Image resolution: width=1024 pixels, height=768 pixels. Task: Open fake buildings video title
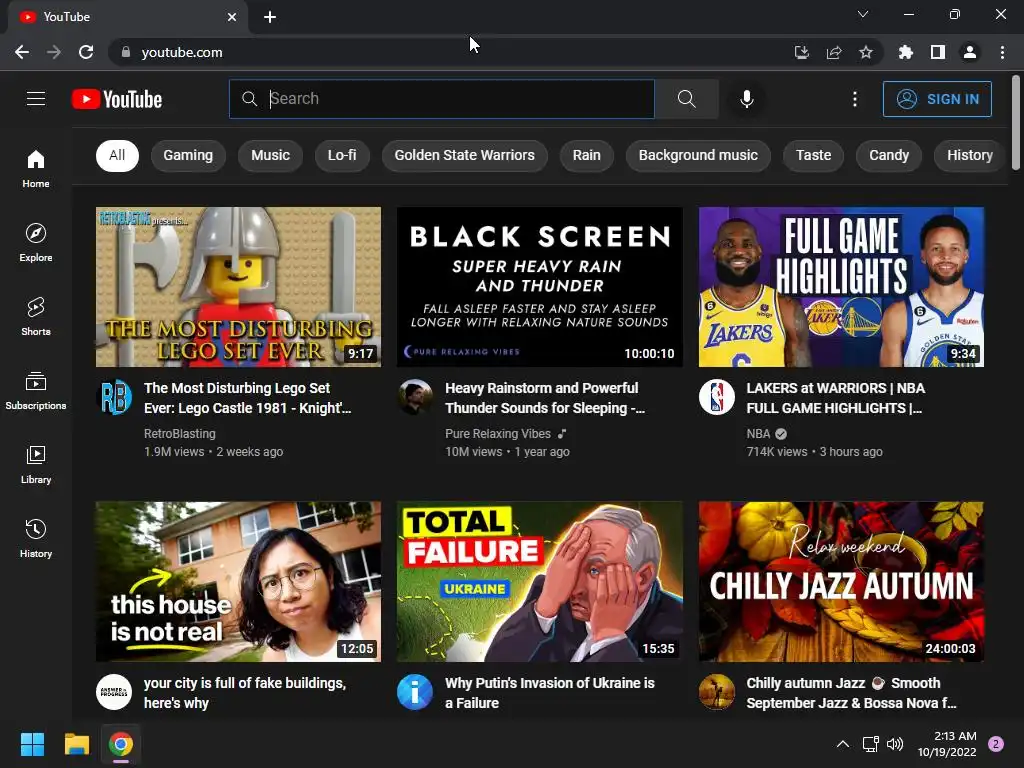coord(245,693)
